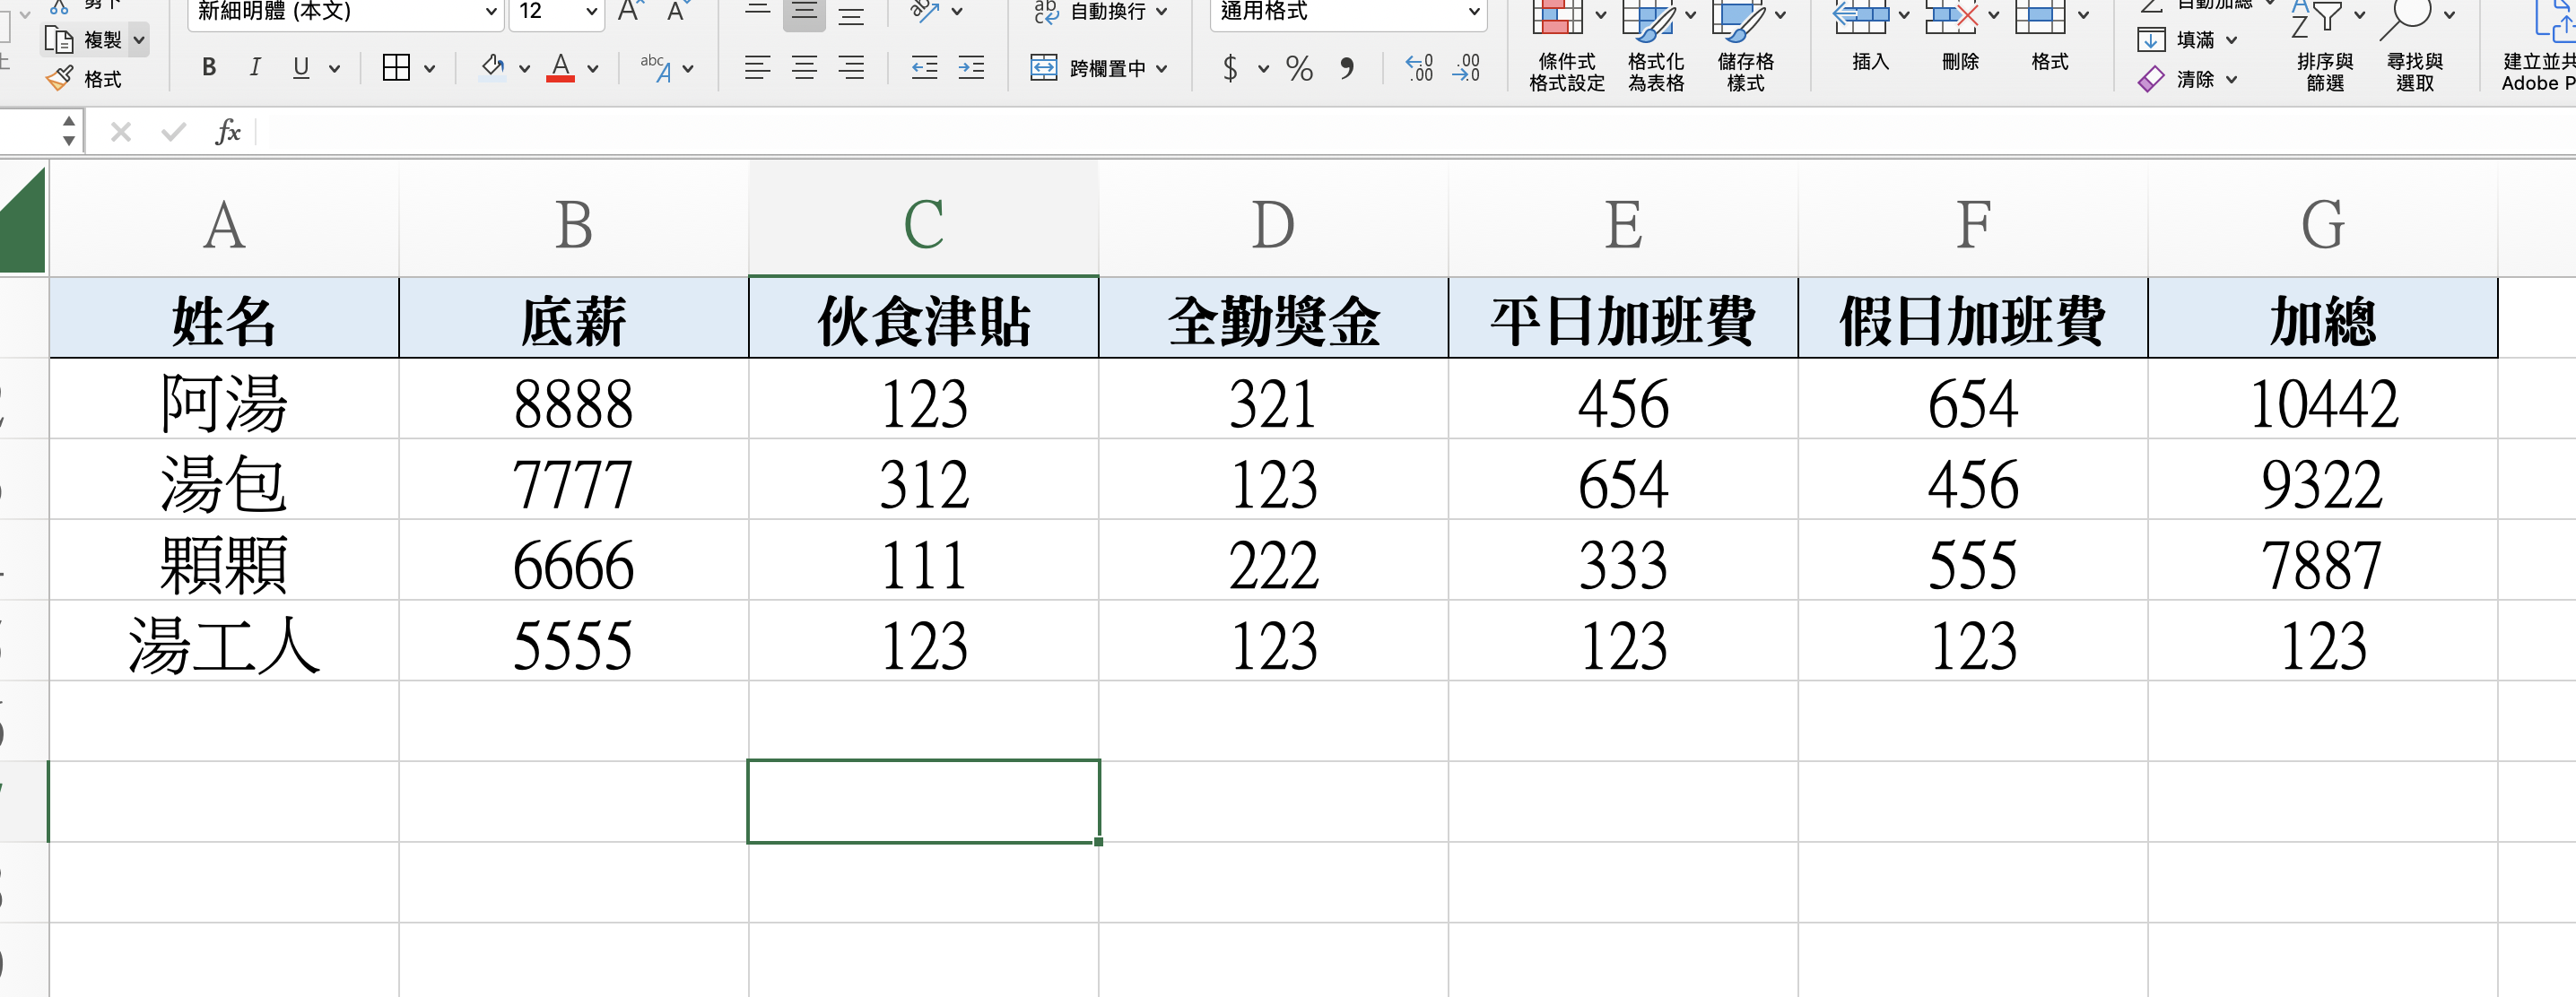Click the format painter brush icon
The height and width of the screenshot is (997, 2576).
[60, 79]
